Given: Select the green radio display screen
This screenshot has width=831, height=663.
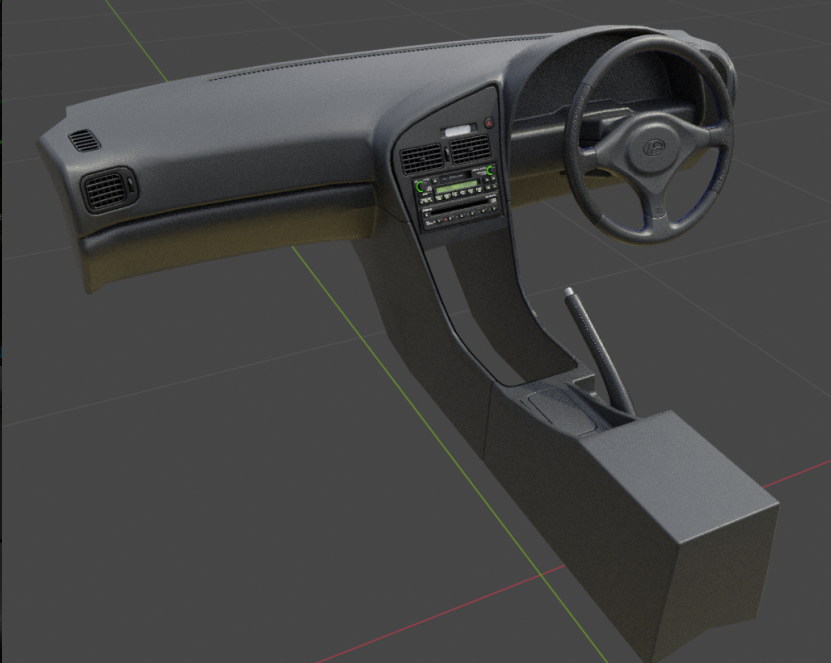Looking at the screenshot, I should coord(455,187).
